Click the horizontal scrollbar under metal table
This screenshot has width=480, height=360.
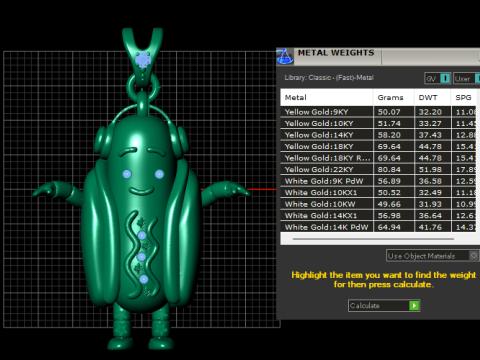point(373,239)
